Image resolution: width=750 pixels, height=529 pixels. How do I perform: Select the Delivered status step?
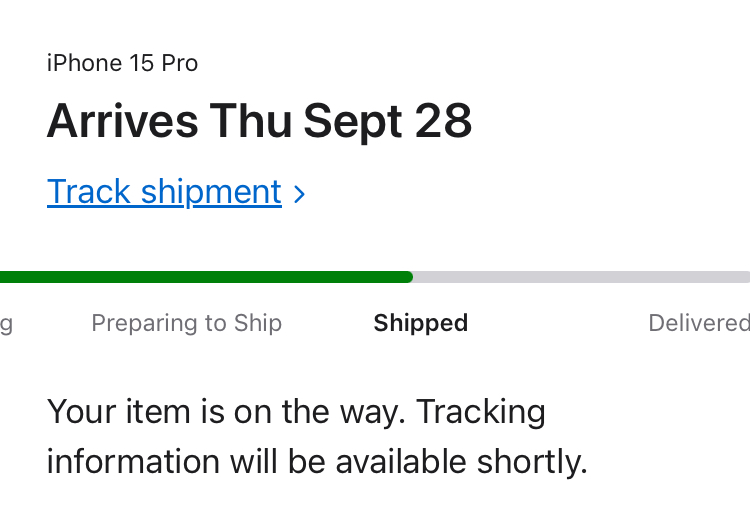pyautogui.click(x=698, y=323)
